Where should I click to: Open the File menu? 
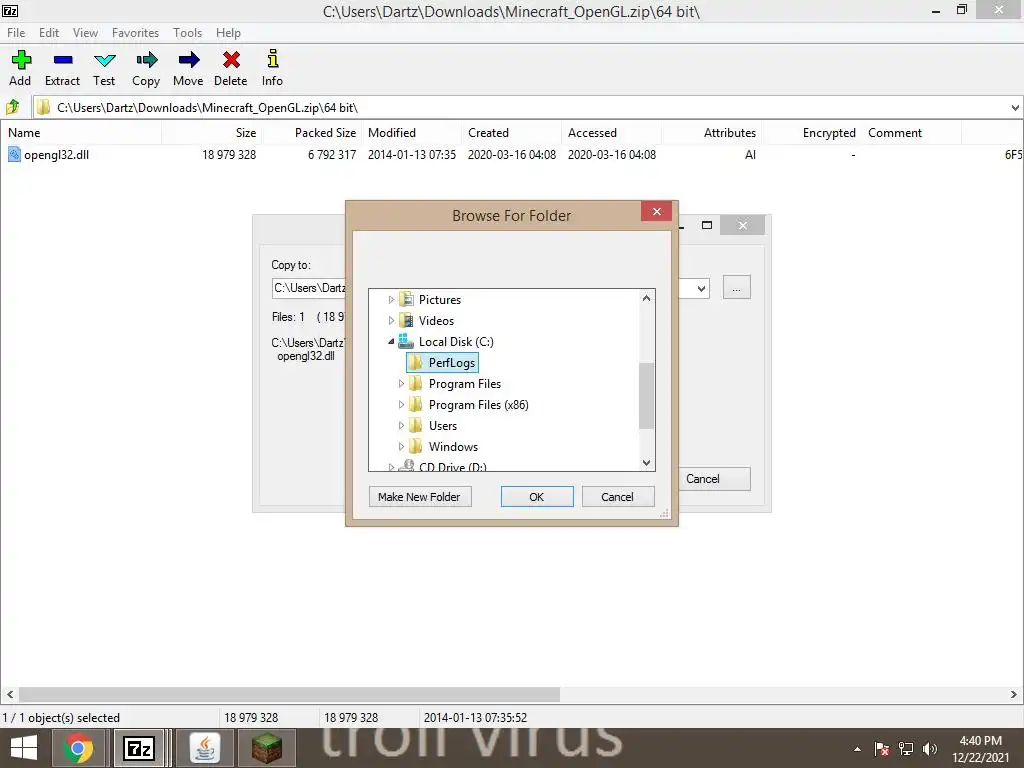pyautogui.click(x=16, y=33)
